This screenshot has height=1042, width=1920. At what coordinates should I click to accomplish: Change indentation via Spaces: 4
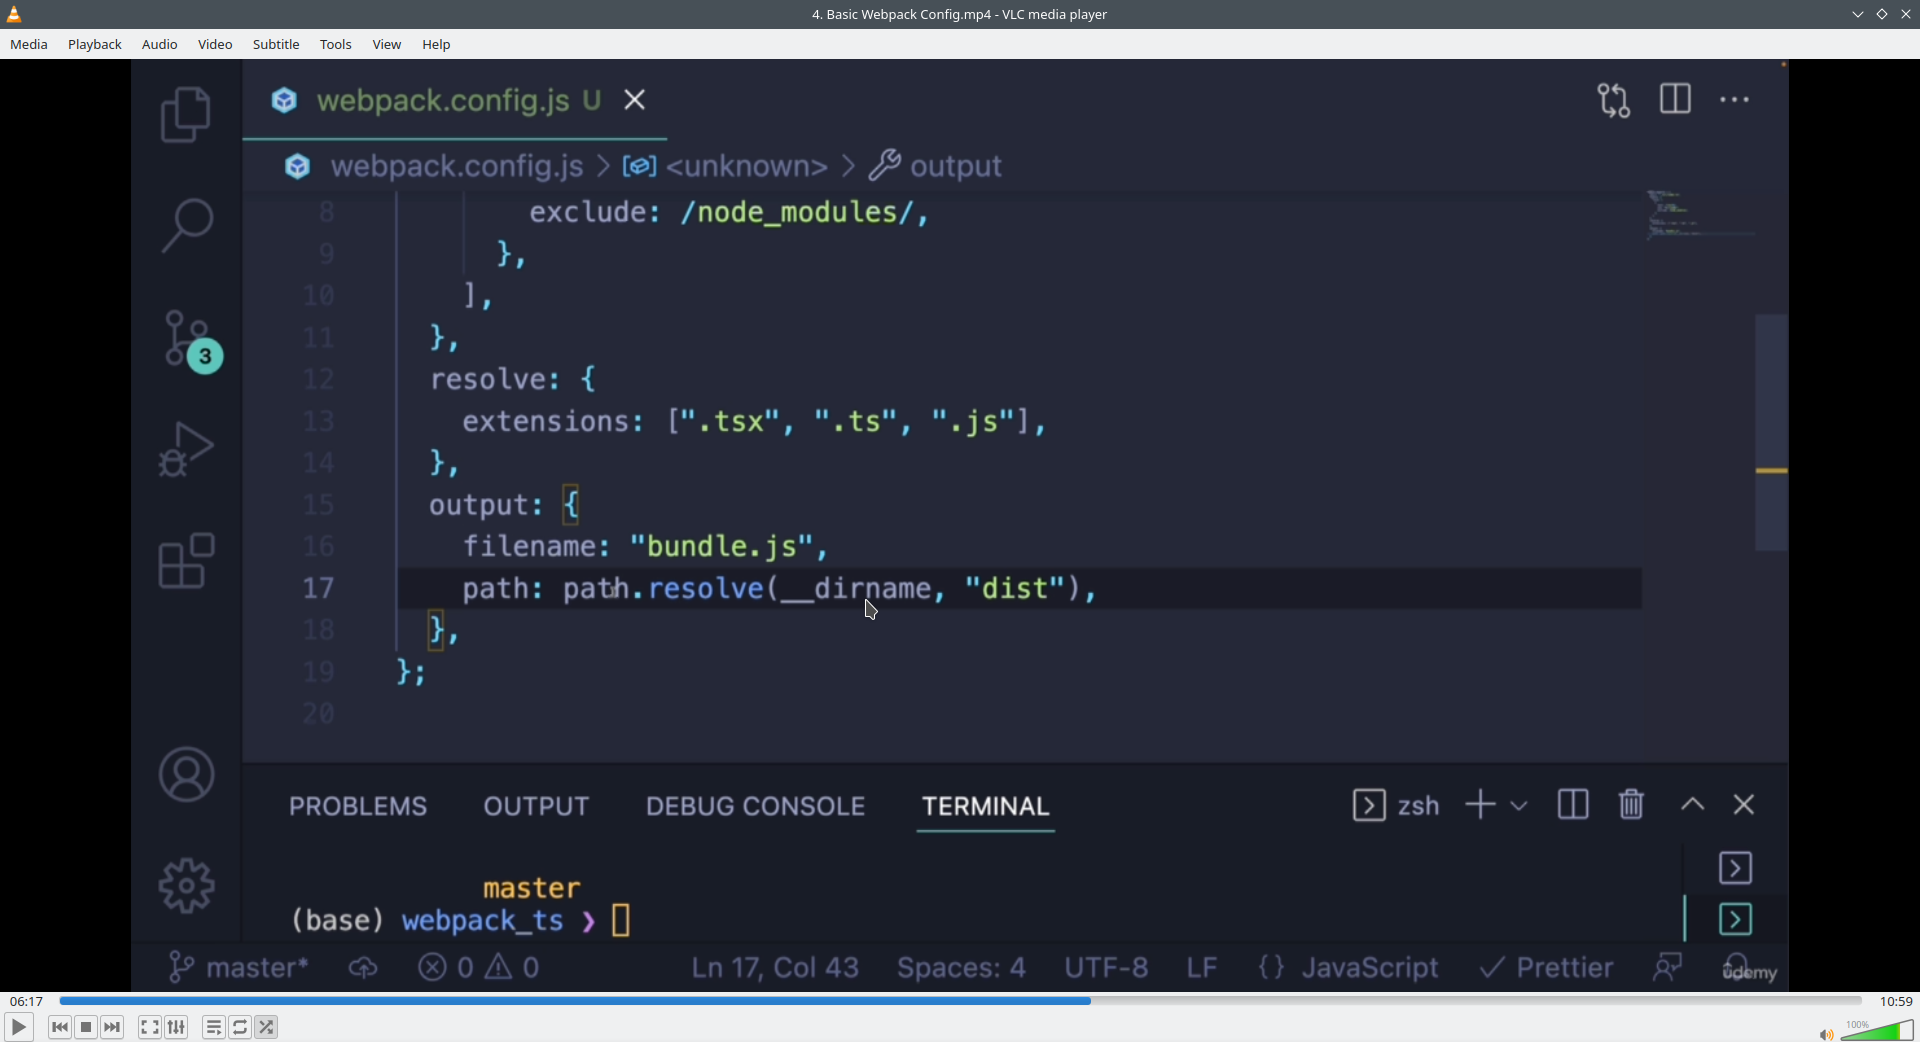click(x=961, y=968)
